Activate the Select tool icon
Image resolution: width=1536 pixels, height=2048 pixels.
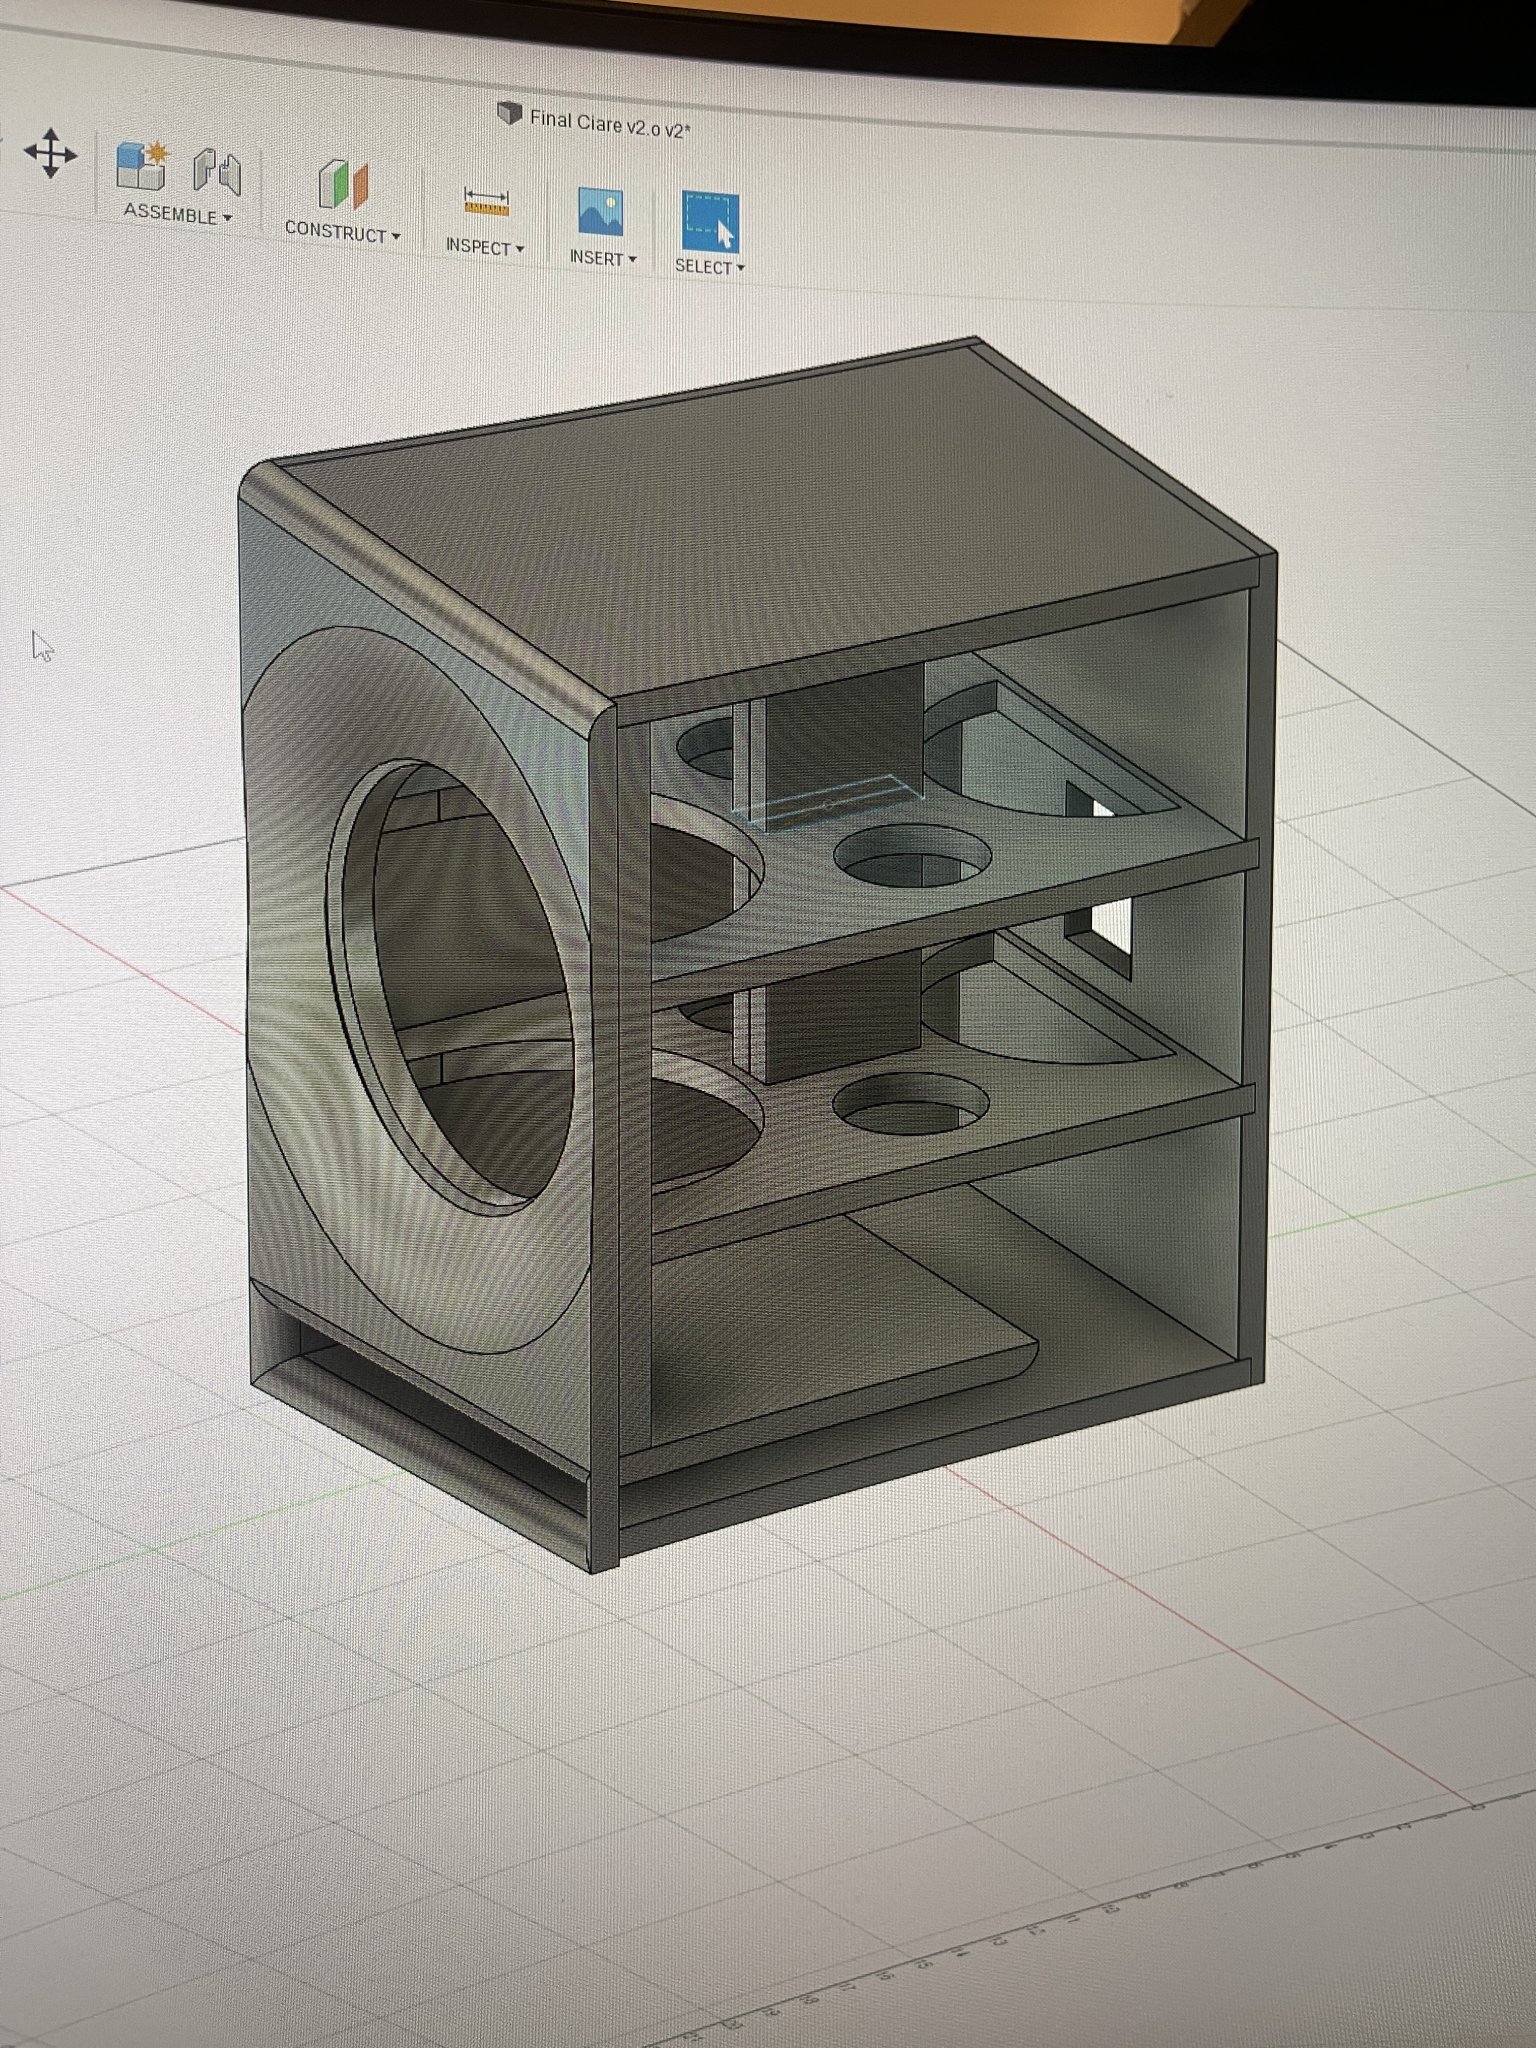tap(710, 221)
